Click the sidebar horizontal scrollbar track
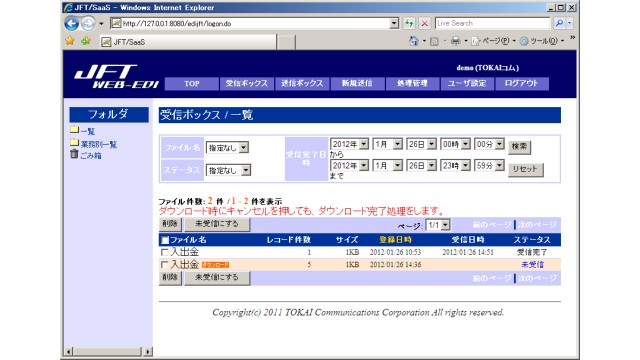640x360 pixels. tap(108, 351)
